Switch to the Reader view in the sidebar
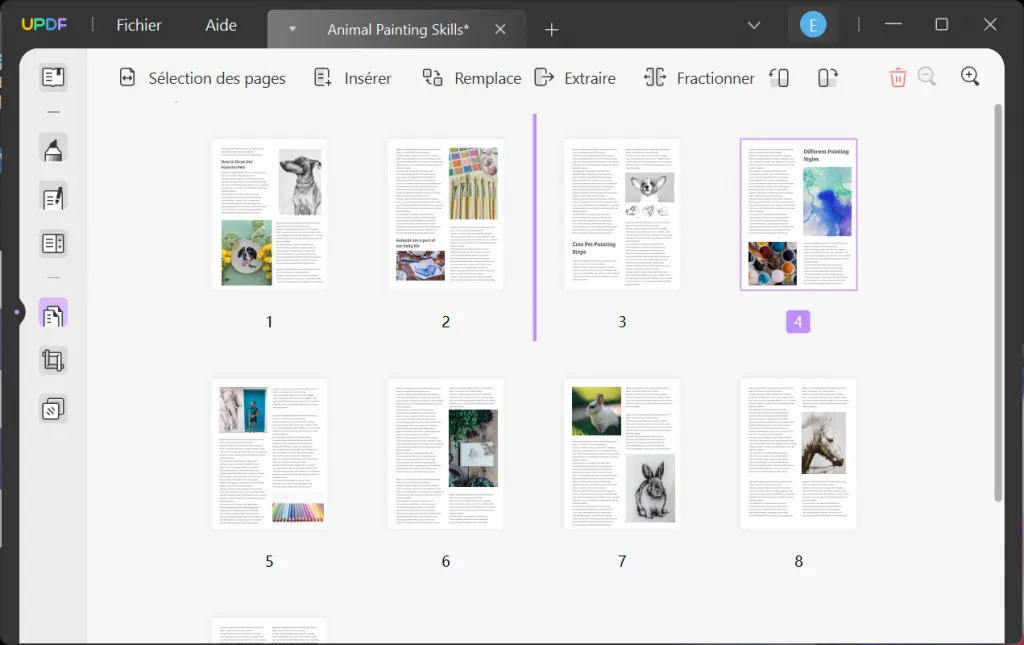 coord(53,76)
